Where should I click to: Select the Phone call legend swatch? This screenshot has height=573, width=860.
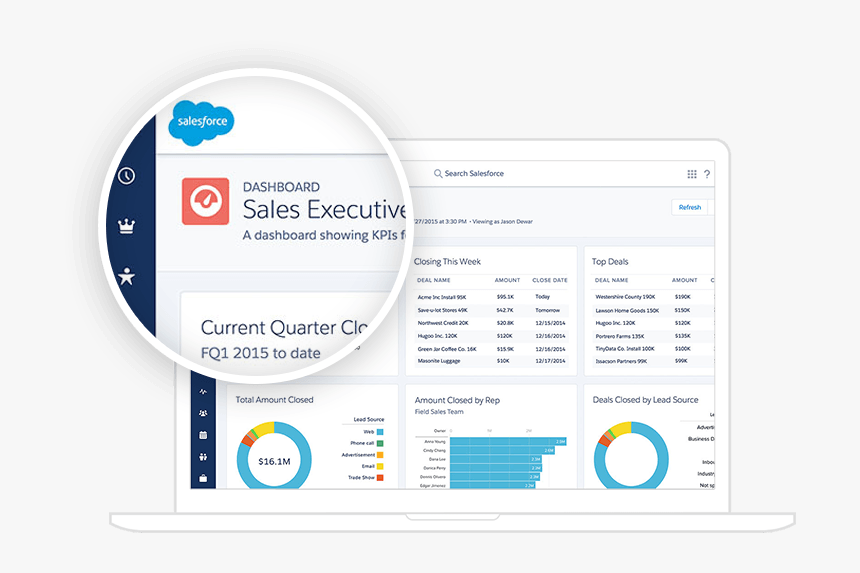(x=380, y=443)
